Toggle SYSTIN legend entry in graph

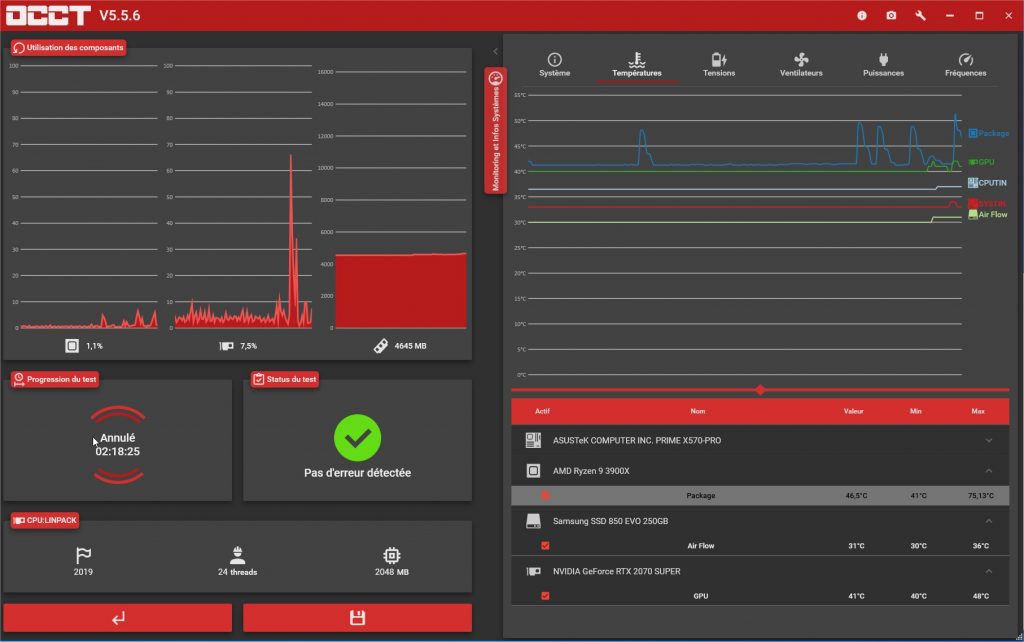(x=987, y=204)
